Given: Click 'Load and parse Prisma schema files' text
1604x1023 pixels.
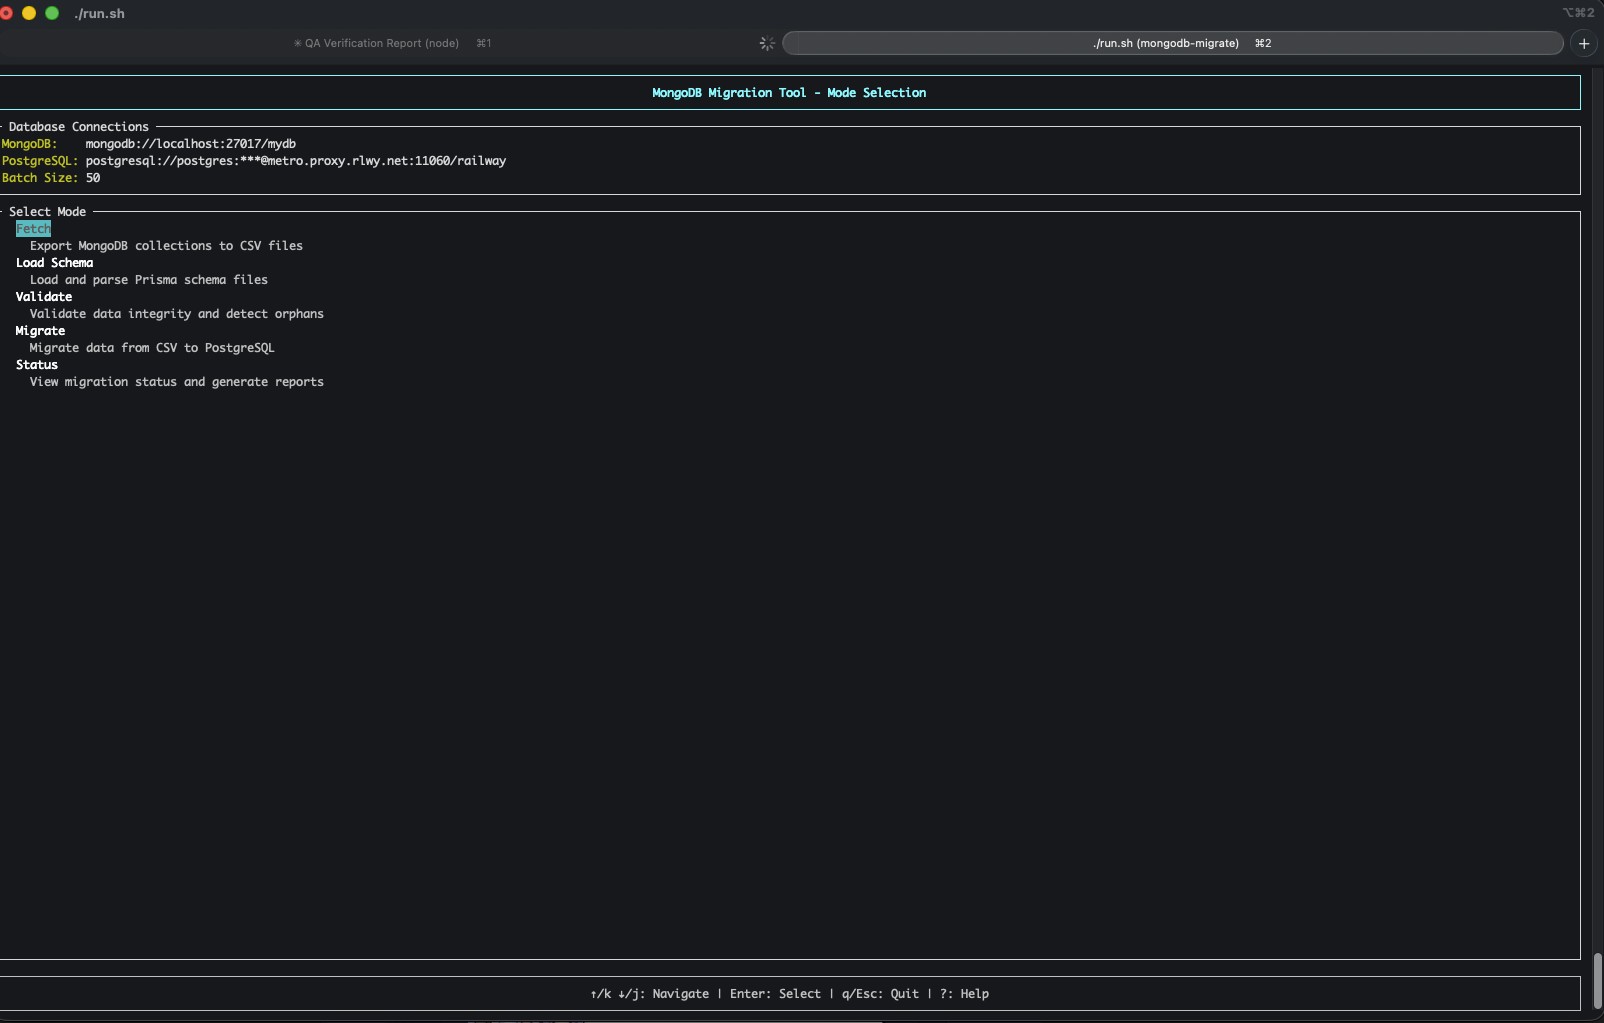Looking at the screenshot, I should [149, 280].
